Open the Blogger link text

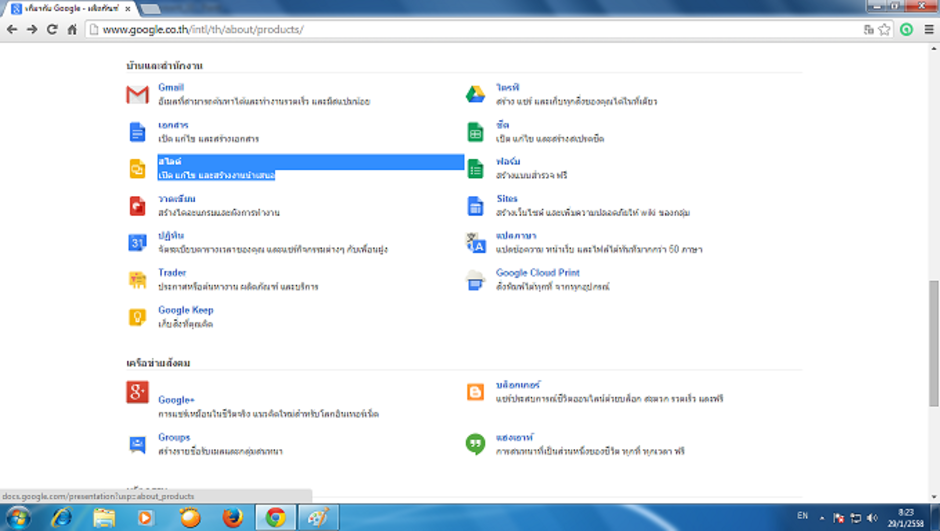[x=518, y=385]
